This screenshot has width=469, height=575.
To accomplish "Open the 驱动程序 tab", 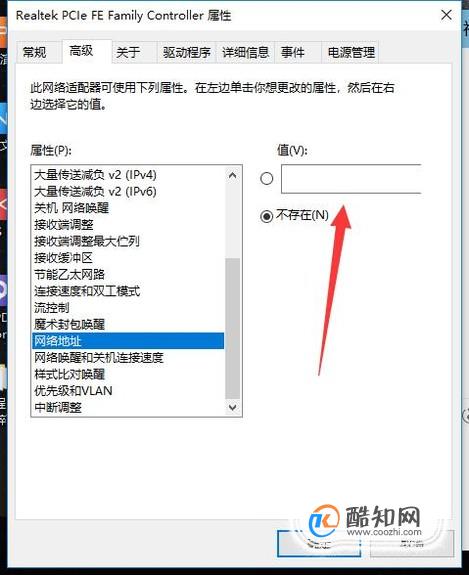I will click(x=186, y=52).
